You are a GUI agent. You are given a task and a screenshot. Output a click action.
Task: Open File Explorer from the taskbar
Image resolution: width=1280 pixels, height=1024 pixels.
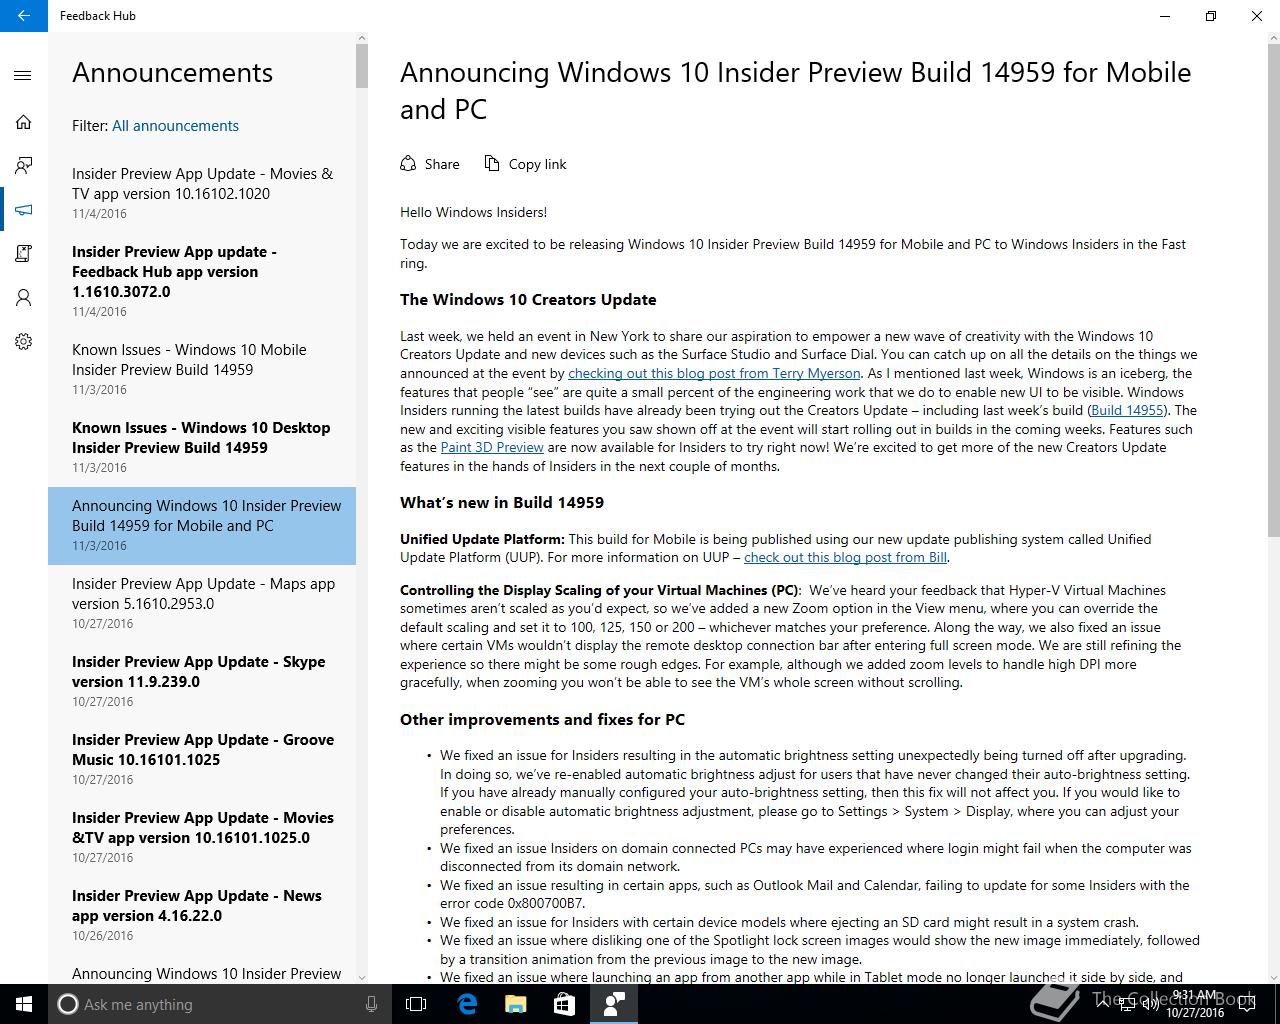(x=515, y=1004)
